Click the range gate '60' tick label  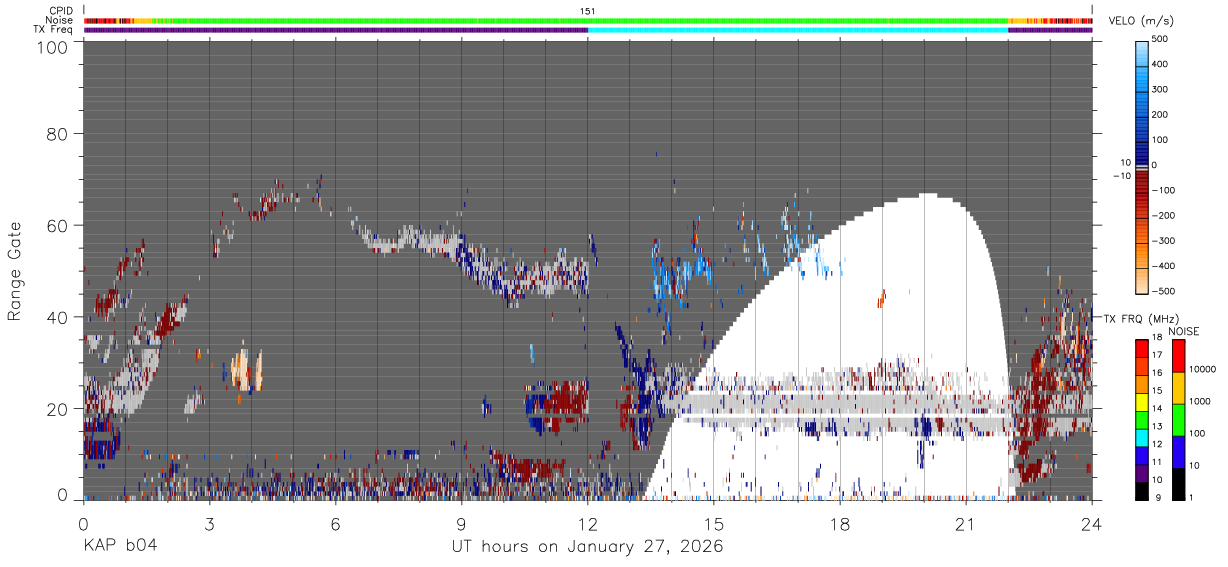59,225
